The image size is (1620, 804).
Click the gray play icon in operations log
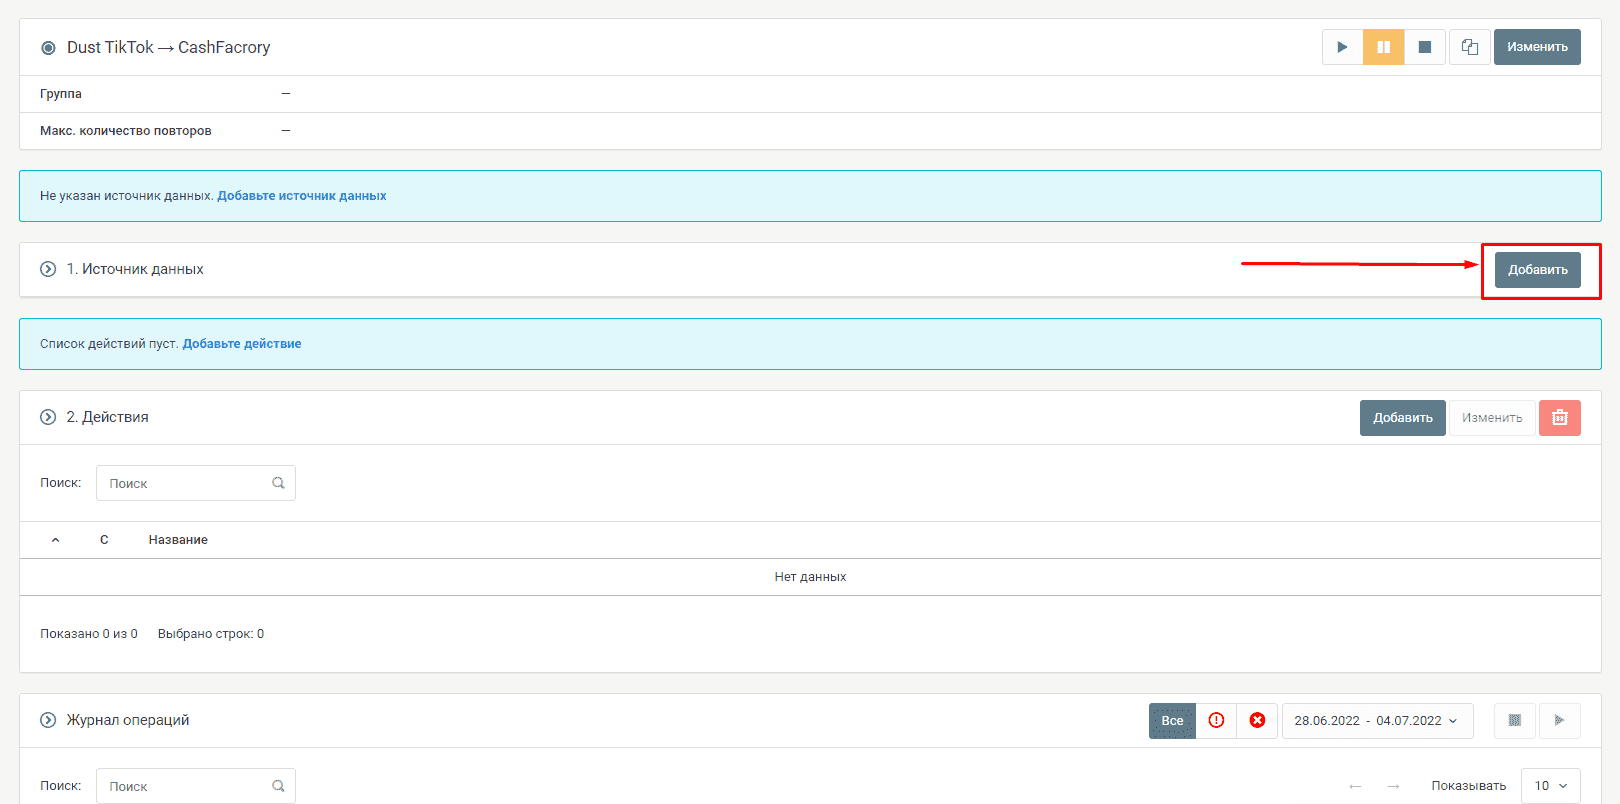click(1559, 720)
